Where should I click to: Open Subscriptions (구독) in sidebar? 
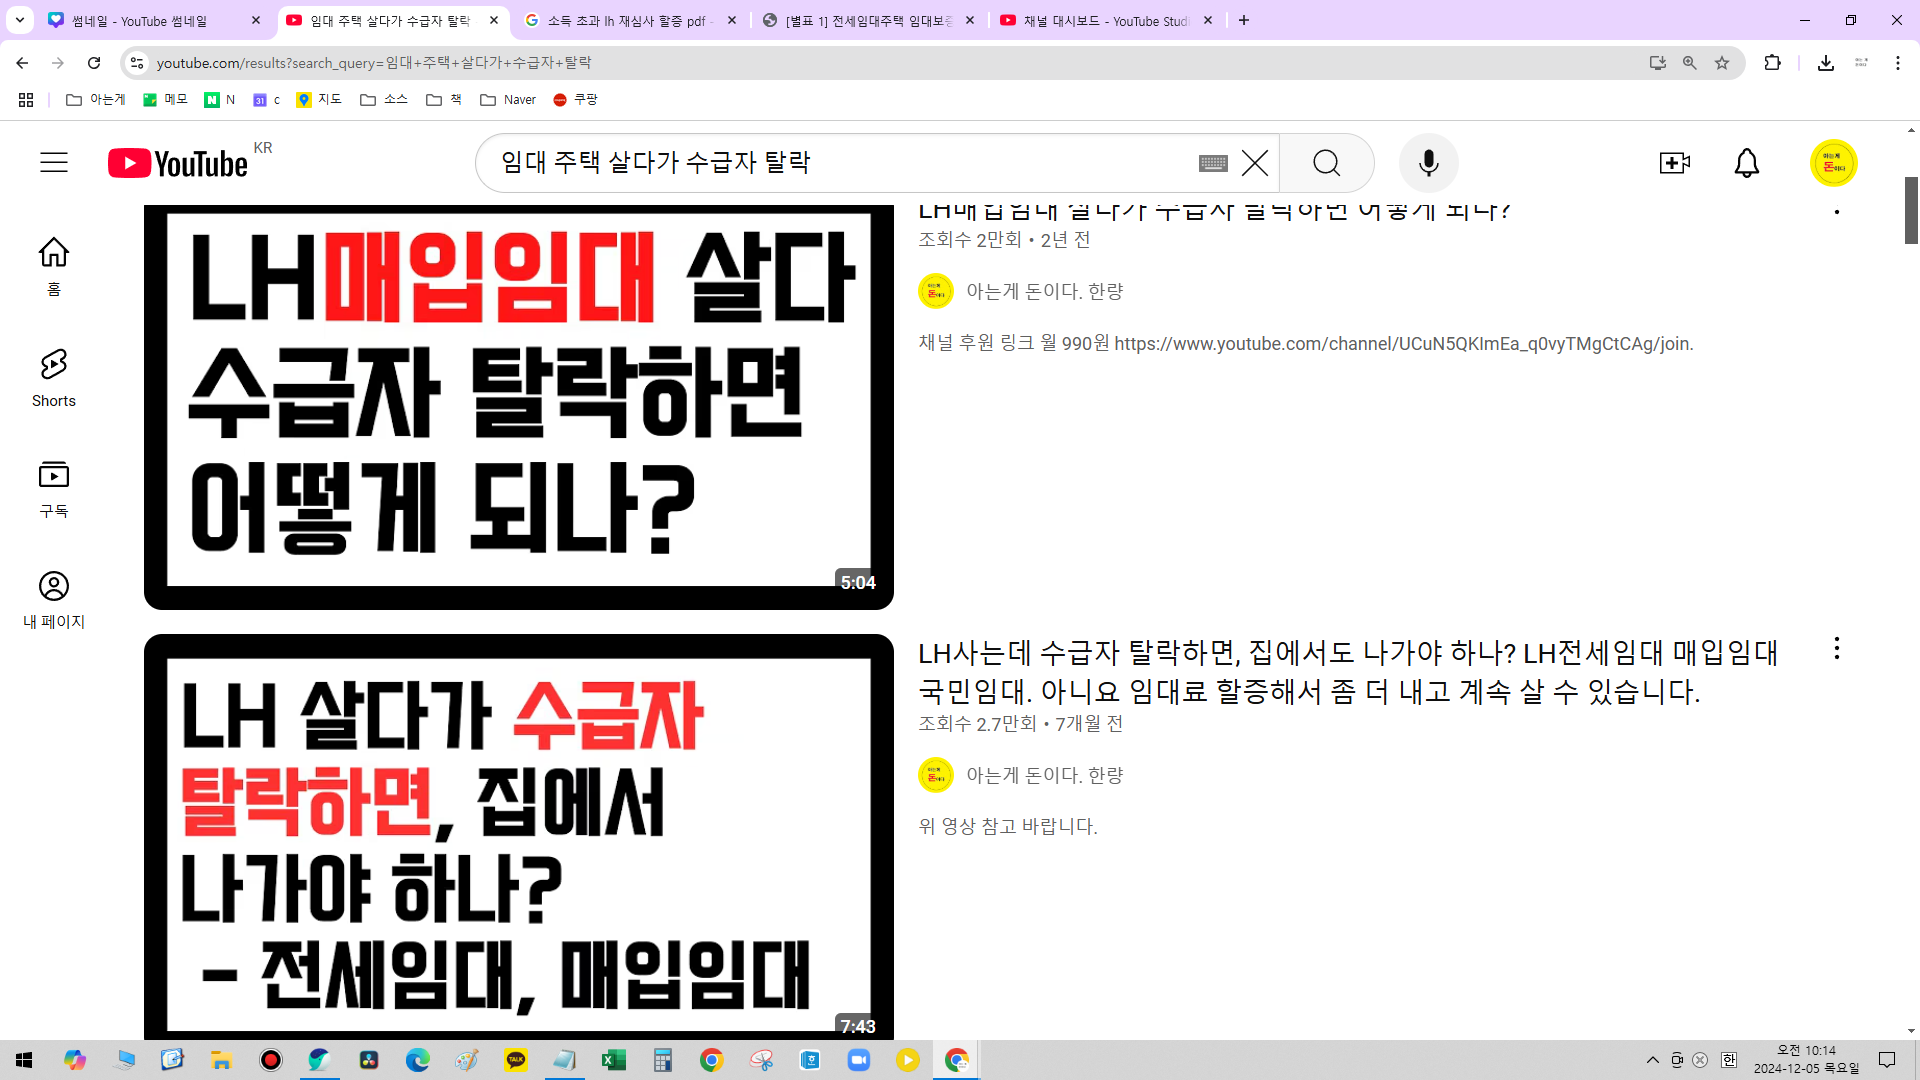coord(54,488)
